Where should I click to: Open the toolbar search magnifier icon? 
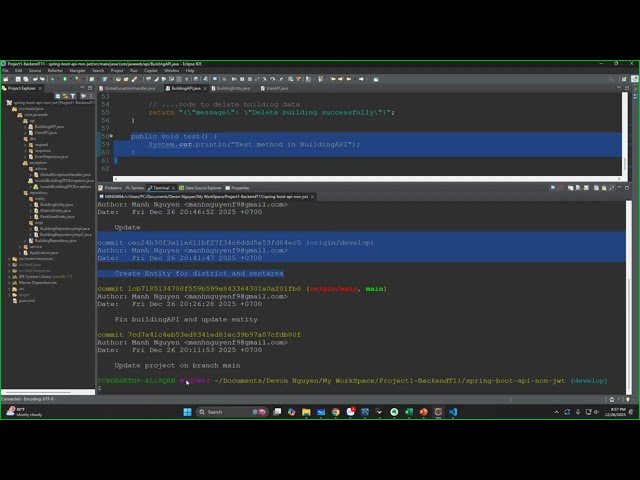611,79
